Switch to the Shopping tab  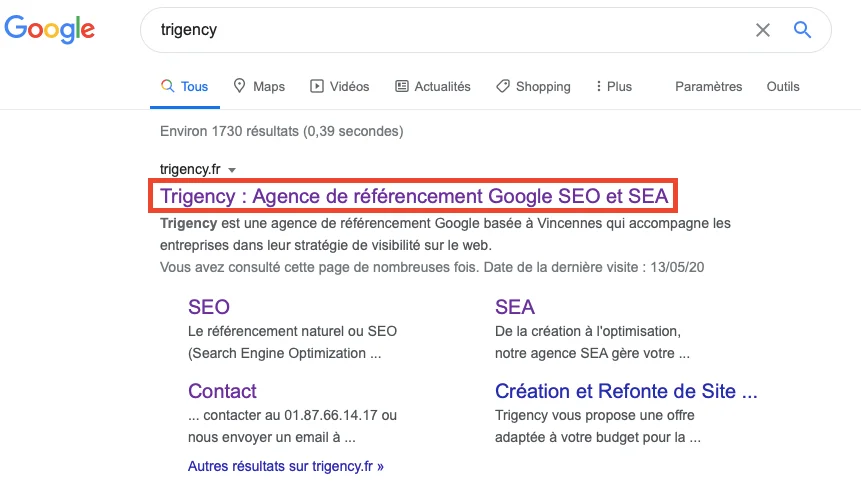click(x=543, y=87)
